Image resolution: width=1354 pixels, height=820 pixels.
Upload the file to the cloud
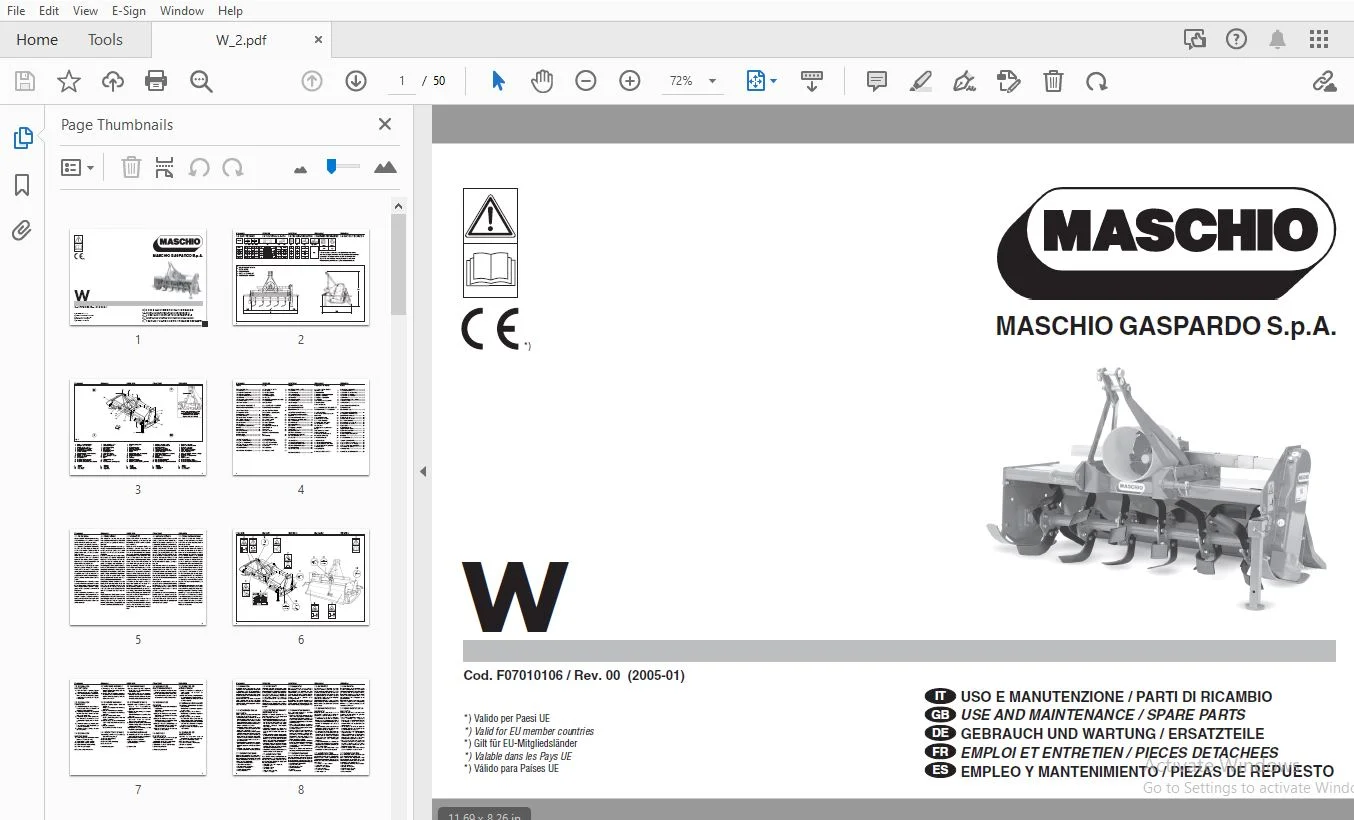(x=113, y=81)
